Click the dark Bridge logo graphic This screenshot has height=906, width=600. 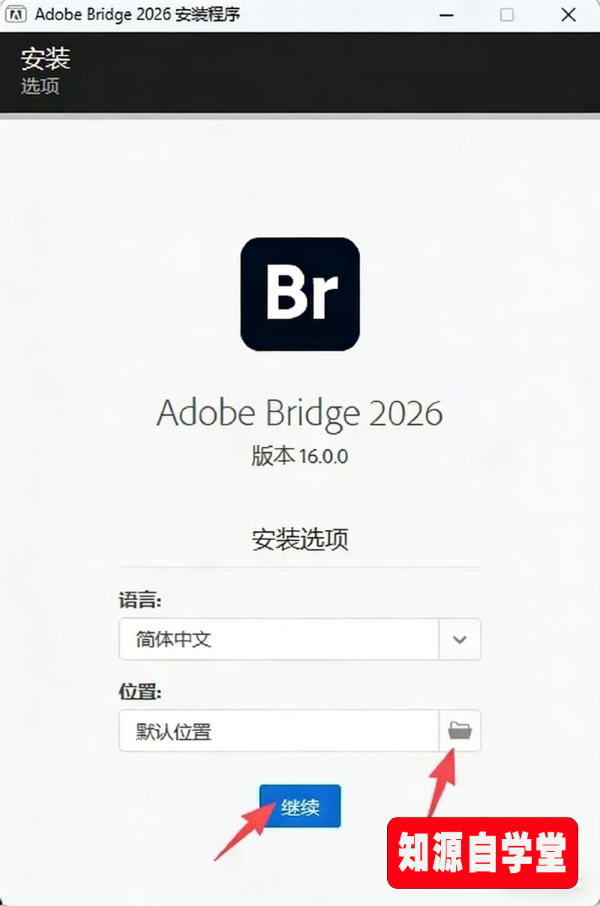[299, 293]
